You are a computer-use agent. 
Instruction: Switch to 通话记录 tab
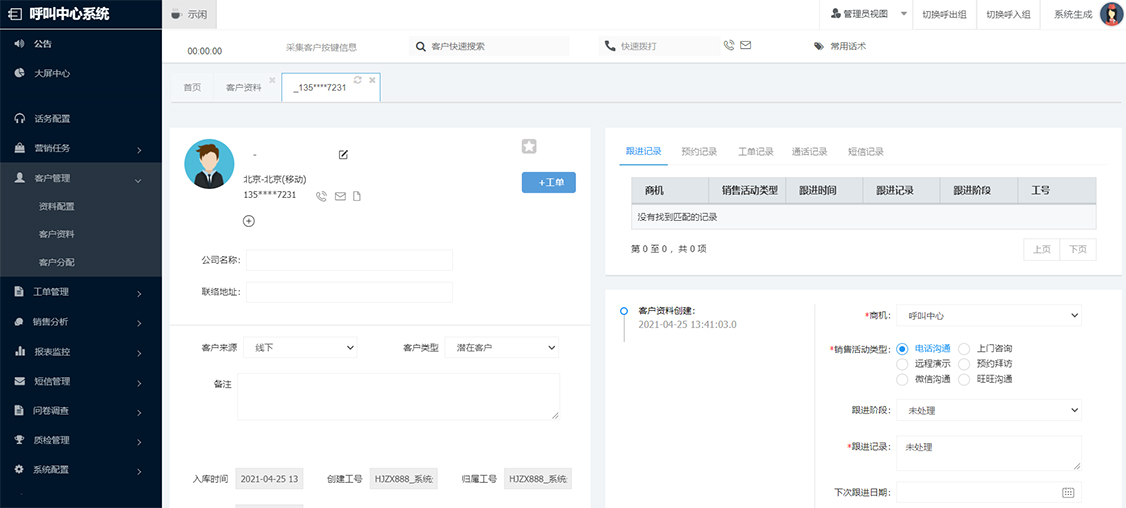point(810,152)
